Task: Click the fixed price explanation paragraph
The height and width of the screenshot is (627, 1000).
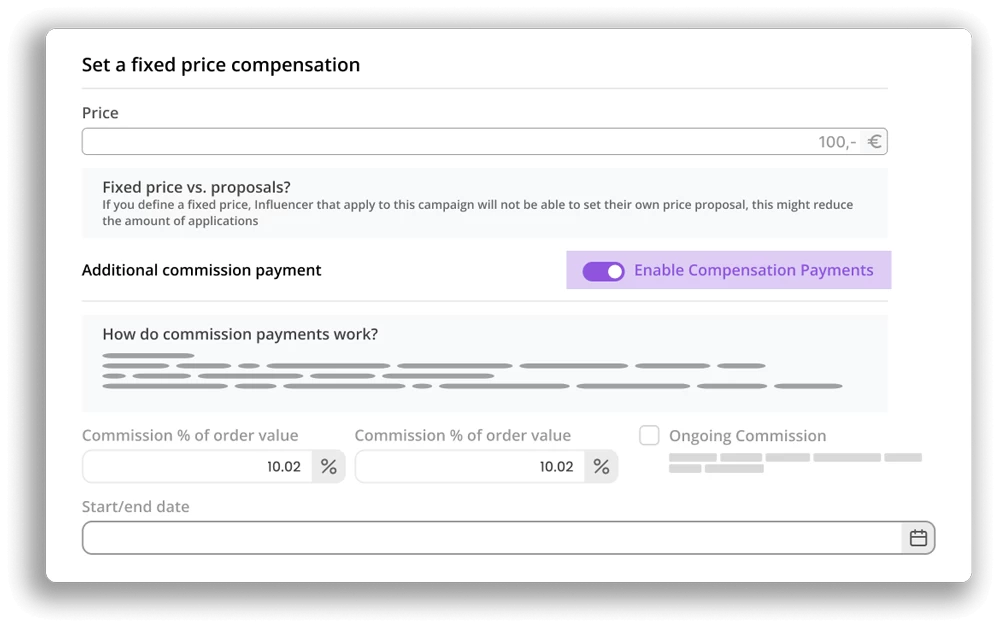Action: pyautogui.click(x=478, y=212)
